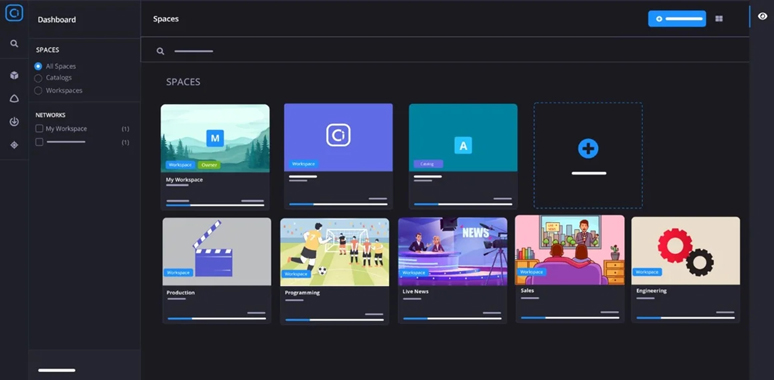This screenshot has width=774, height=380.
Task: Open the download icon in the sidebar
Action: tap(14, 121)
